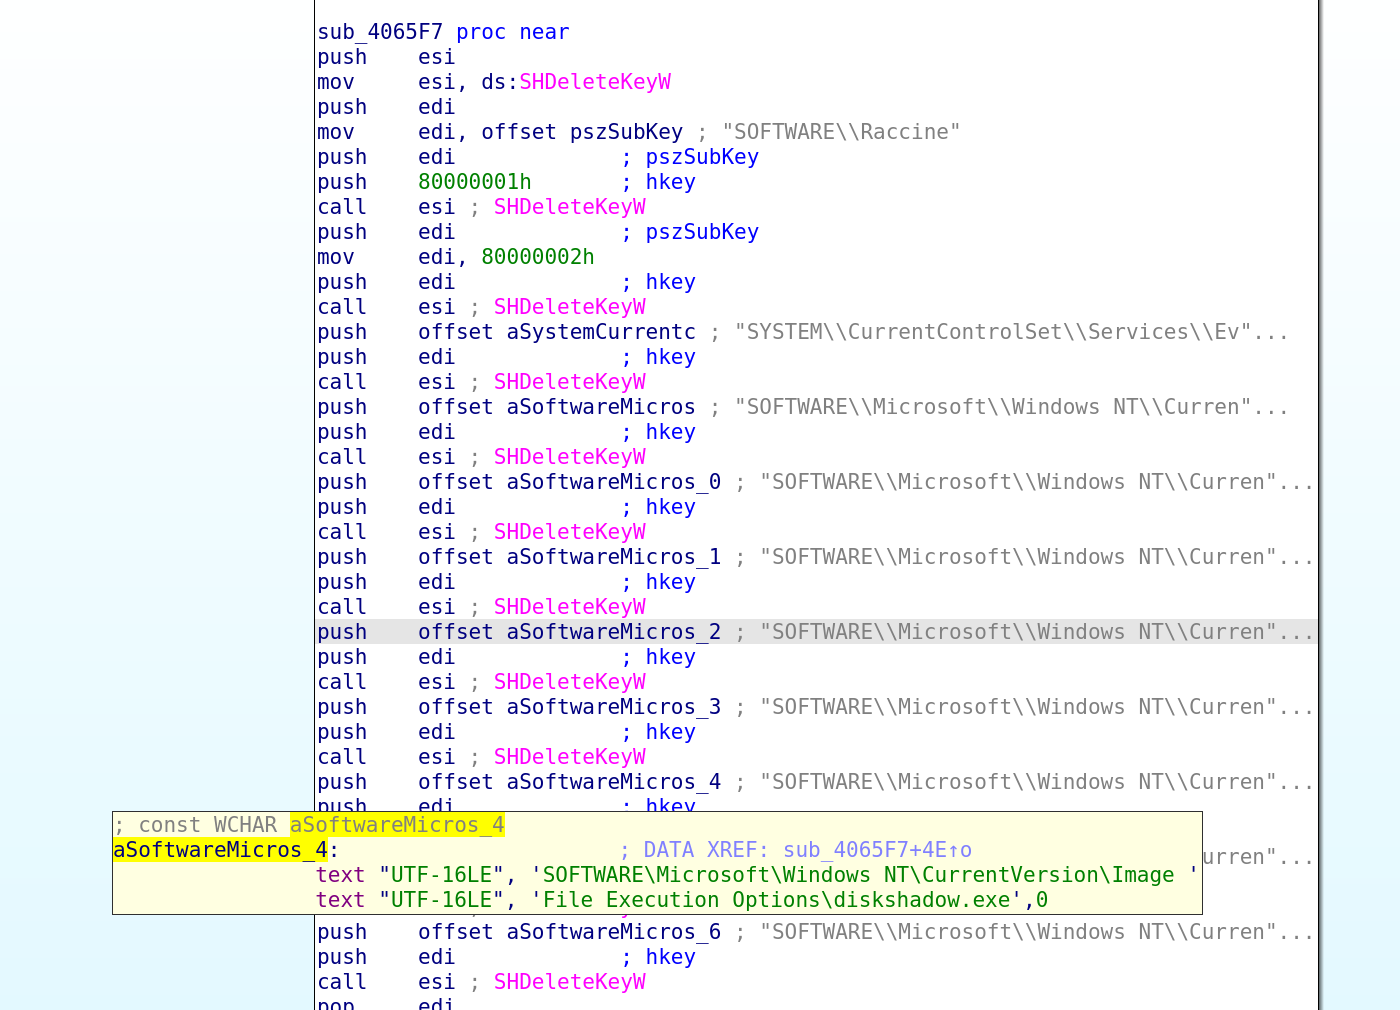Click the 'File Execution Options\diskshadow.exe' string
The image size is (1400, 1010).
click(x=776, y=900)
